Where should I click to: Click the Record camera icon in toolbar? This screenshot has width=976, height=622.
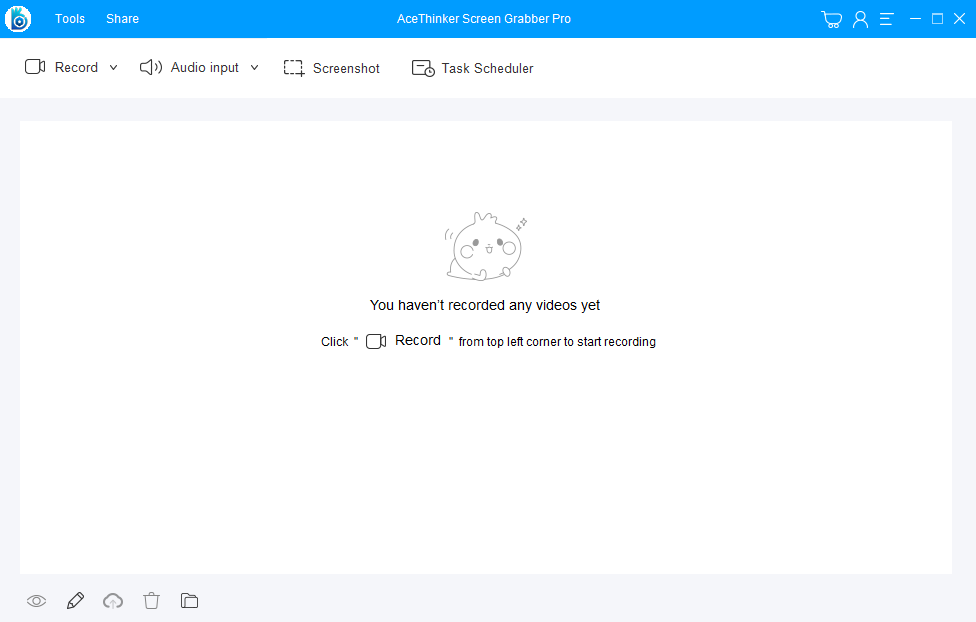click(35, 67)
